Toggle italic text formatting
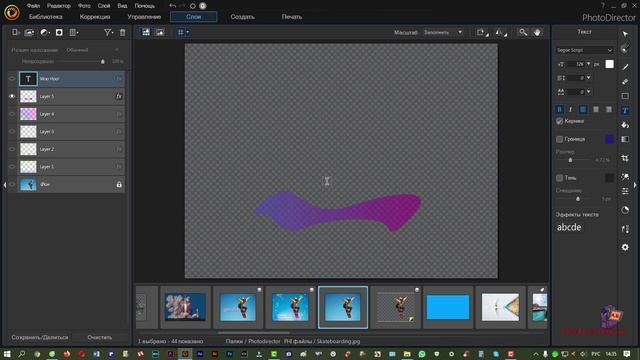Image resolution: width=640 pixels, height=360 pixels. click(571, 109)
